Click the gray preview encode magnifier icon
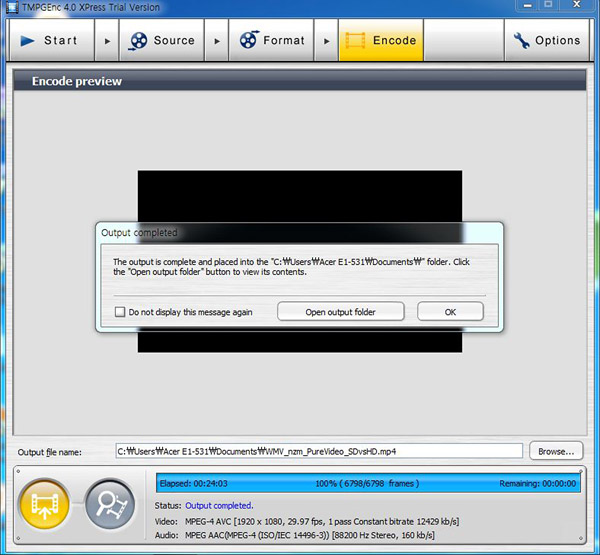This screenshot has width=600, height=555. tap(111, 504)
